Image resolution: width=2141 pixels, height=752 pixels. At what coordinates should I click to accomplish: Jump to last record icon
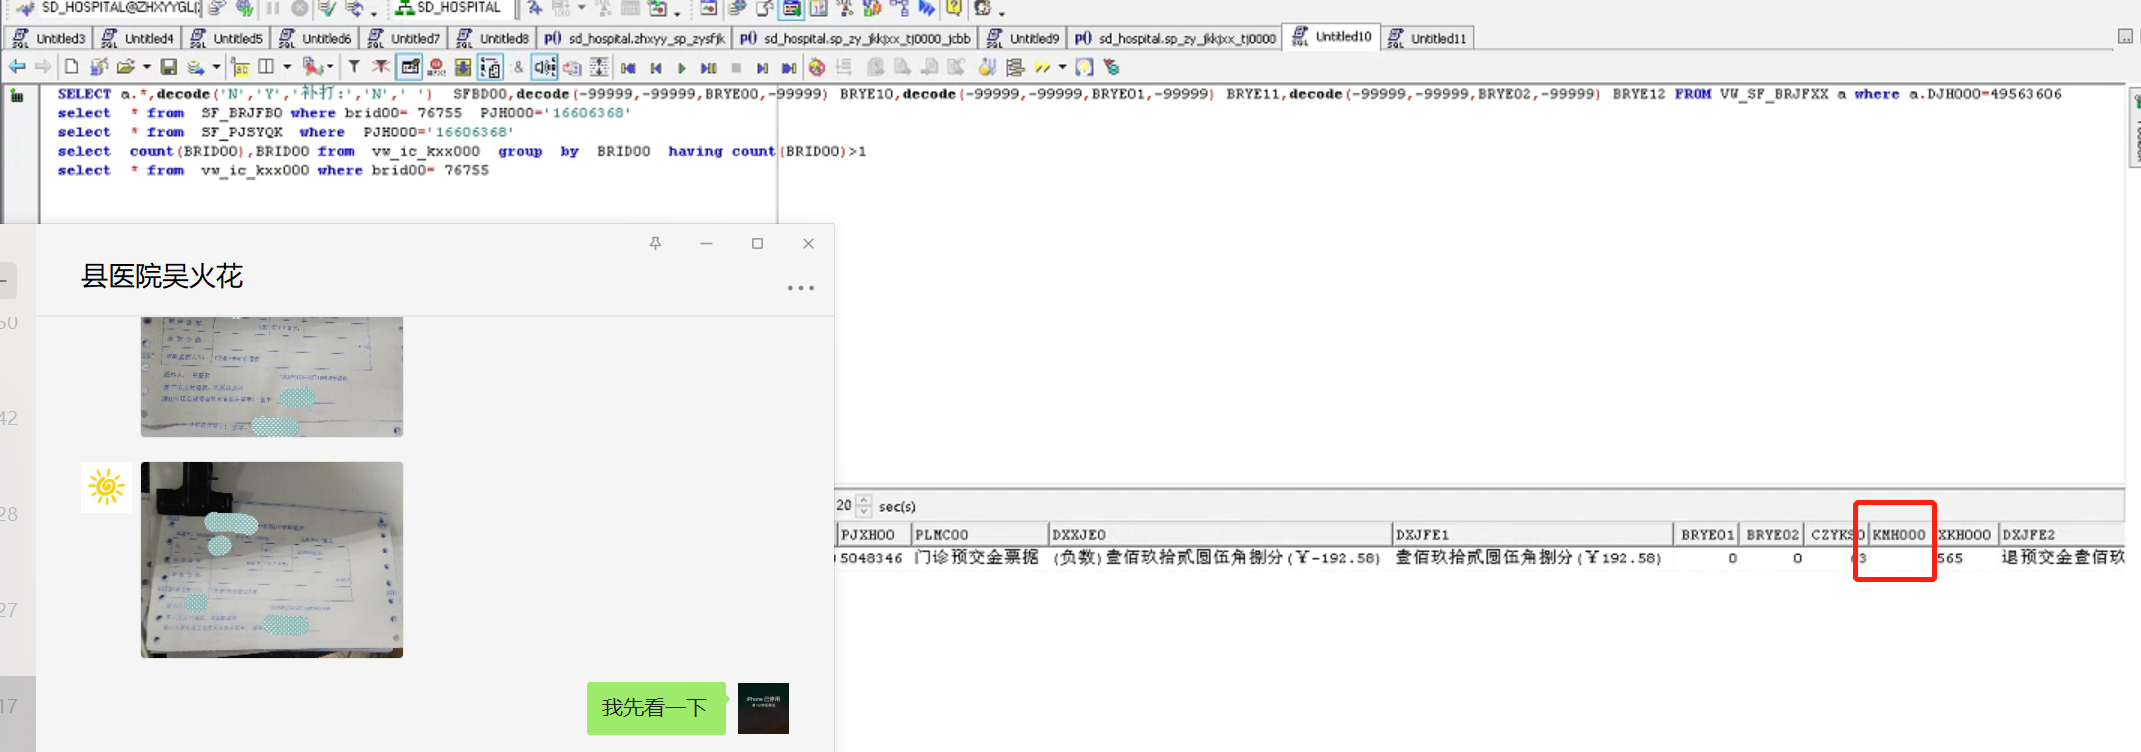[x=789, y=68]
